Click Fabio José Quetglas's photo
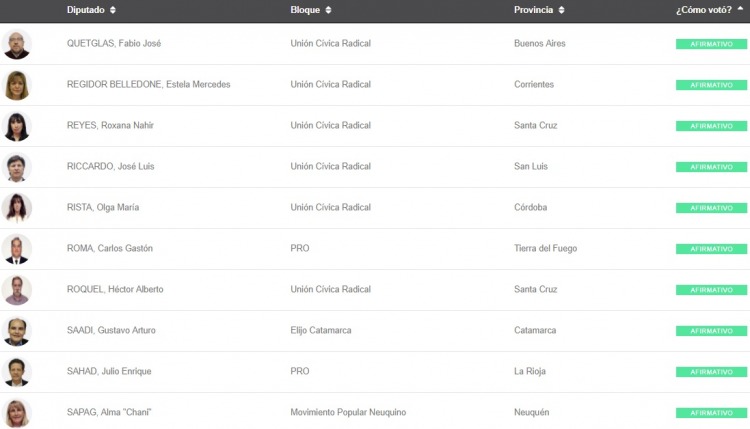Screen dimensions: 750x429 tap(17, 44)
